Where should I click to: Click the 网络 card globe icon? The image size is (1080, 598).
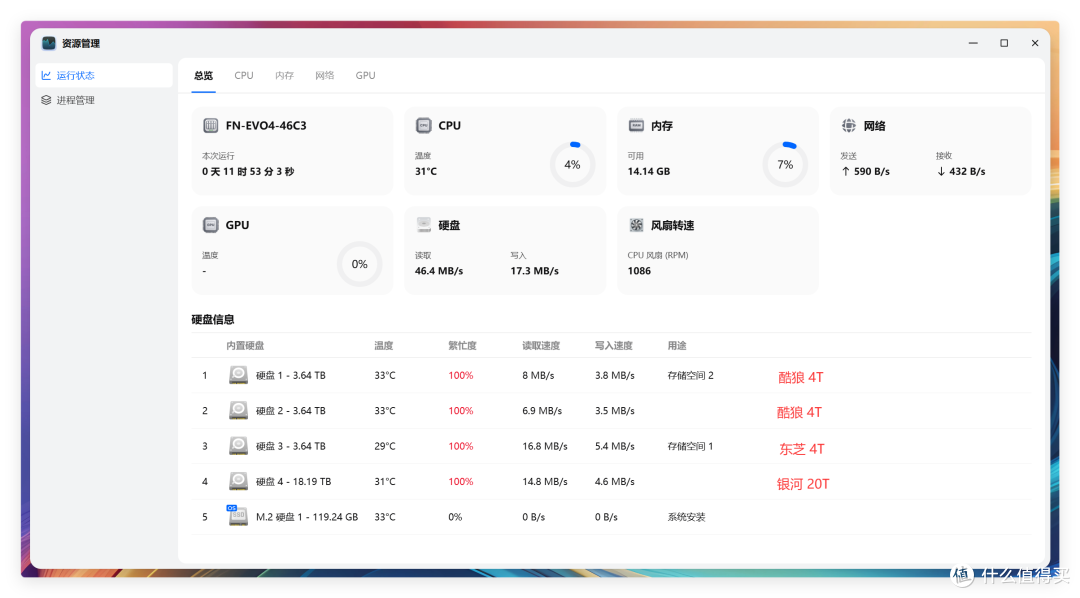click(849, 125)
